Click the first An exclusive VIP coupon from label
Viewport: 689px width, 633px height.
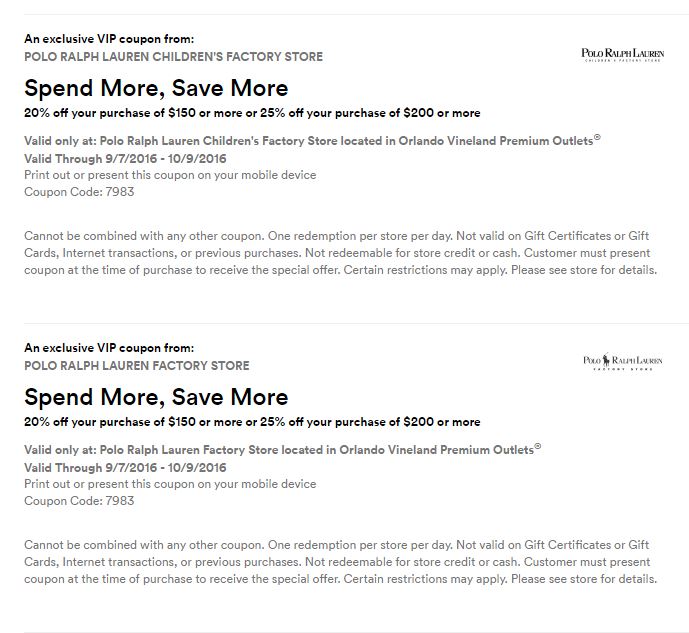tap(102, 39)
